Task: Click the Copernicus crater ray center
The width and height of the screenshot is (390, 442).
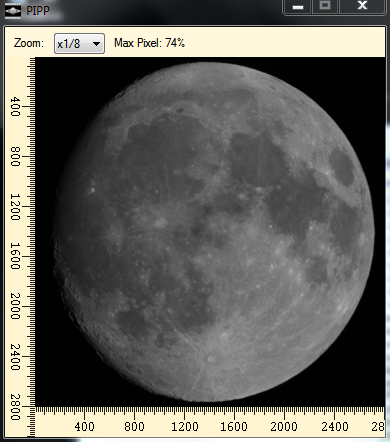Action: [x=161, y=221]
